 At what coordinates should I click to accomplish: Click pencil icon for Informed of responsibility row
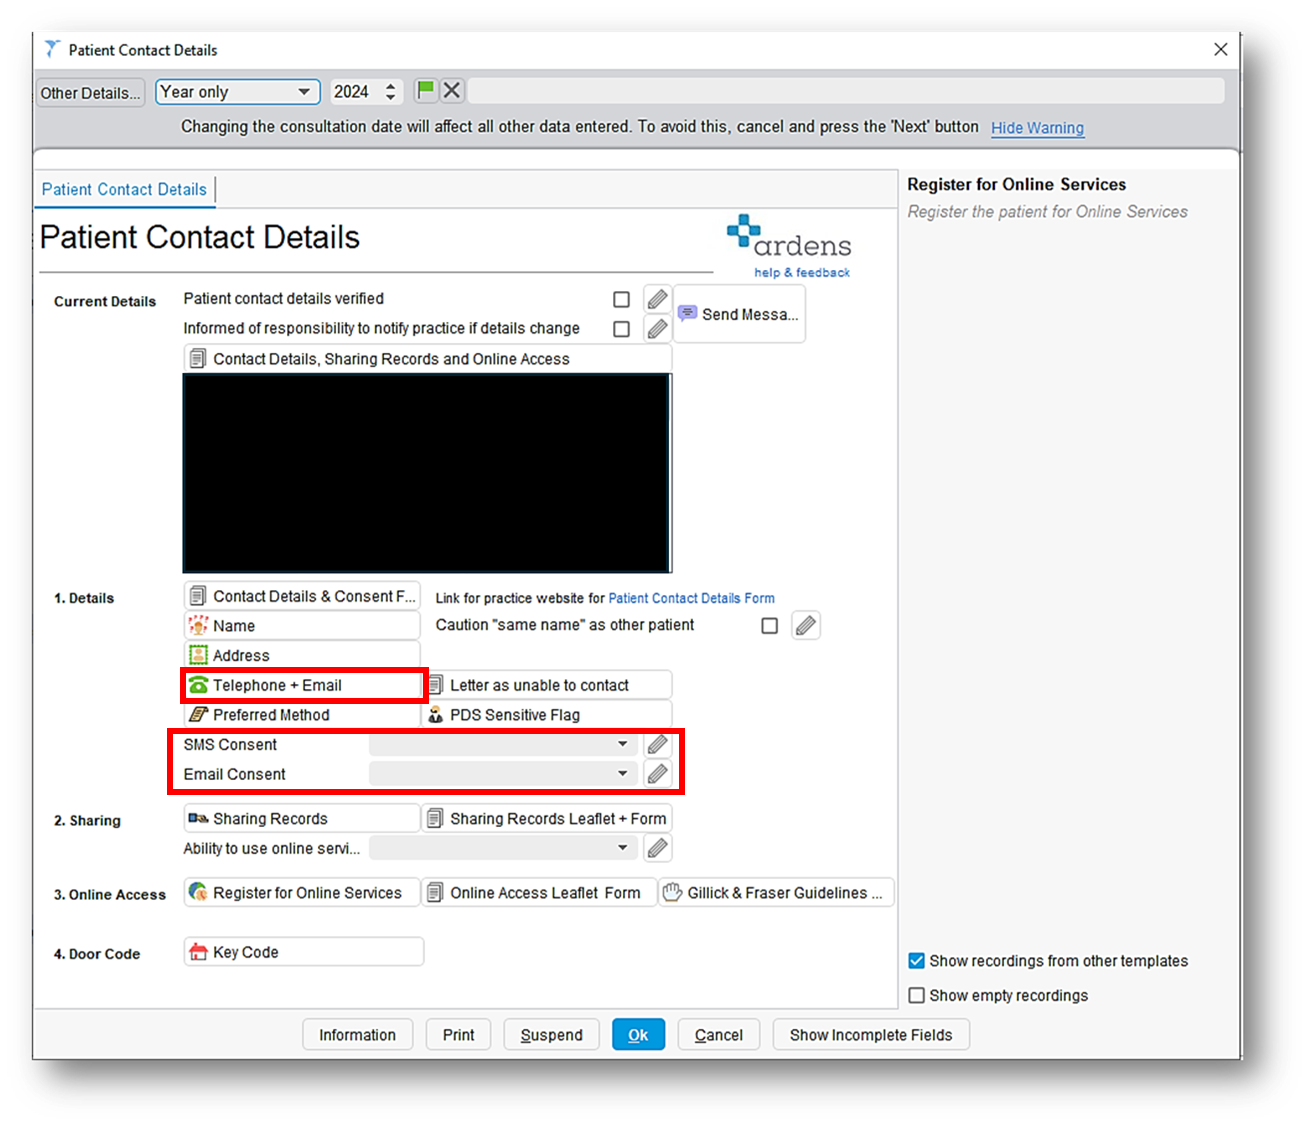[x=657, y=328]
